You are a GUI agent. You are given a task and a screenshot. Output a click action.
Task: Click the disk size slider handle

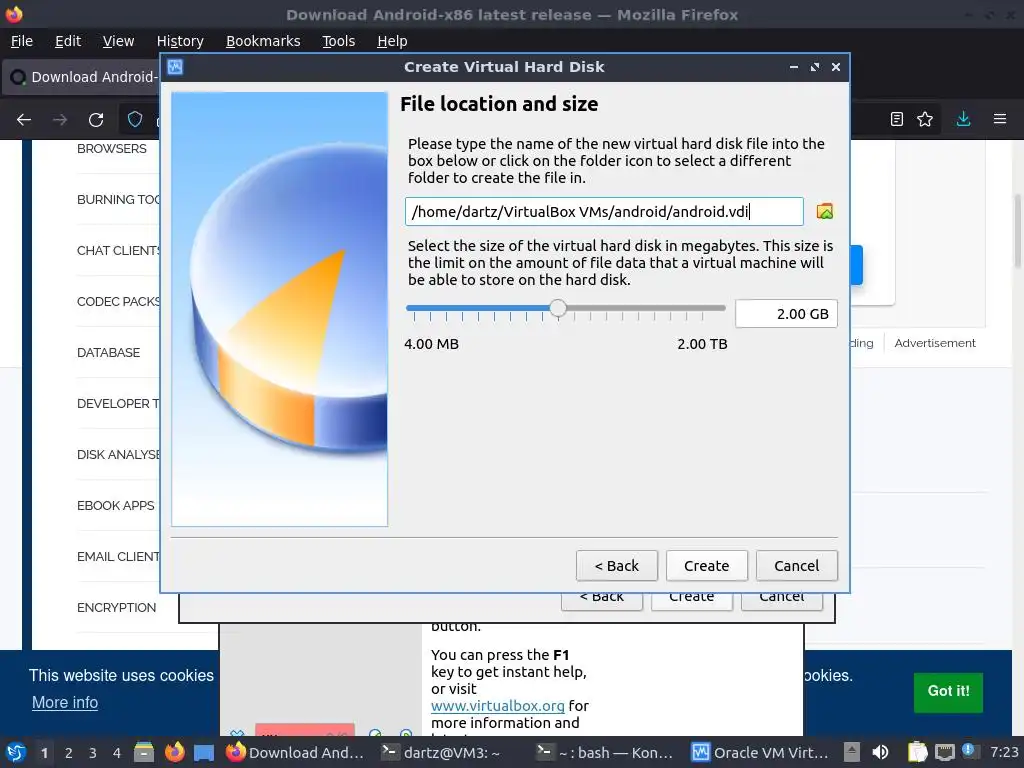point(558,308)
